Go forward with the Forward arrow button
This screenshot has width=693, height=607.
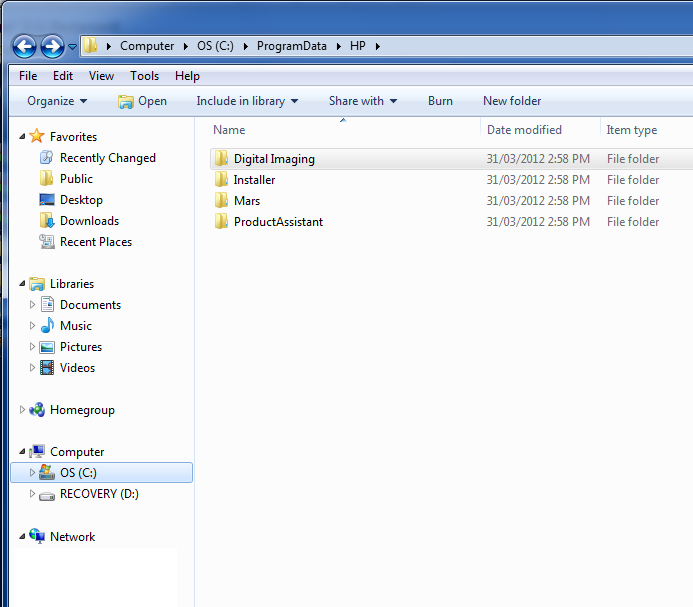click(x=53, y=46)
